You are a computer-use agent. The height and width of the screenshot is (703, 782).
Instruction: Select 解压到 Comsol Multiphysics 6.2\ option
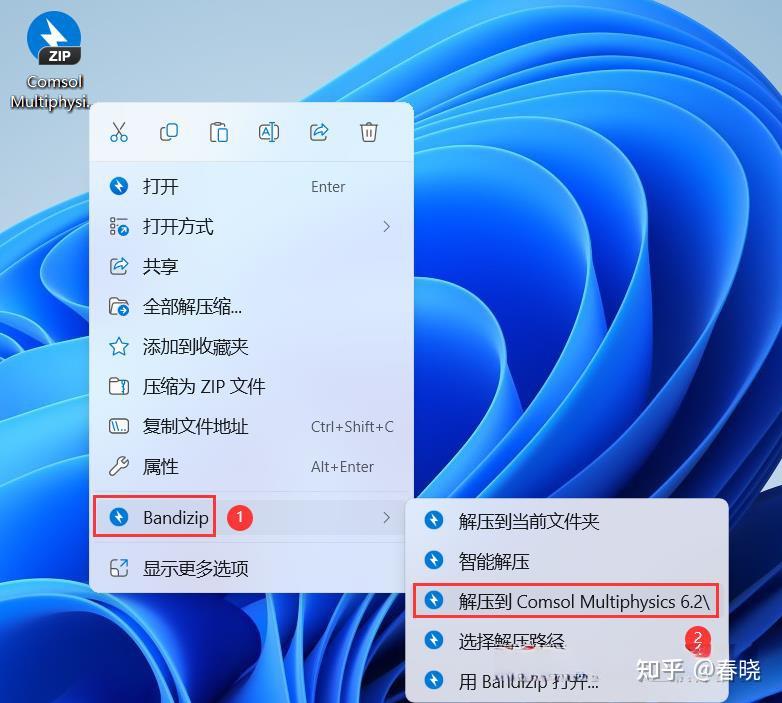[567, 601]
